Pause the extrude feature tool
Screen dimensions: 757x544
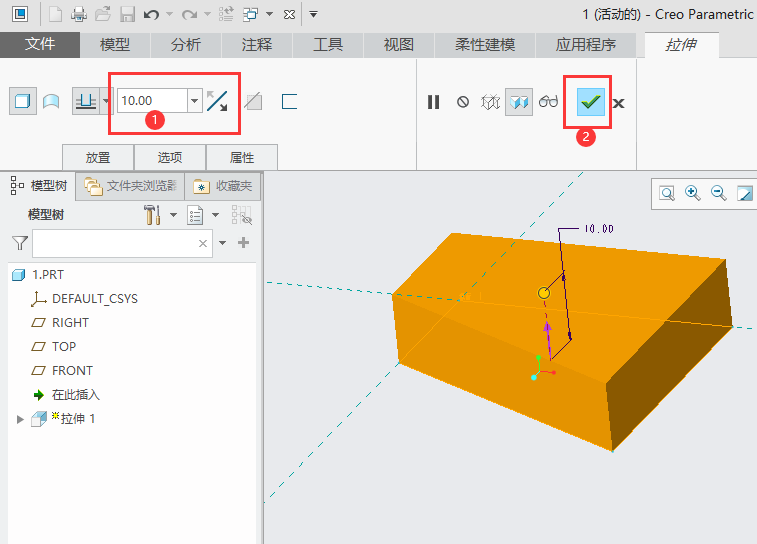click(434, 102)
